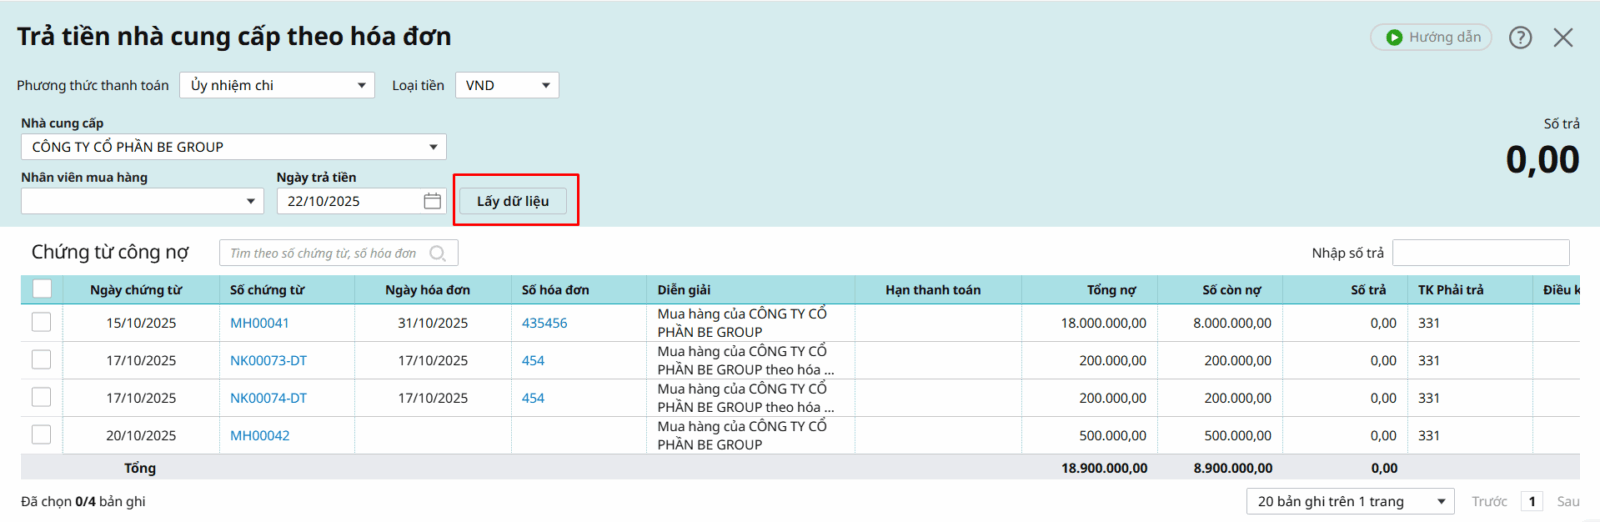Change the records per page dropdown

[1350, 502]
